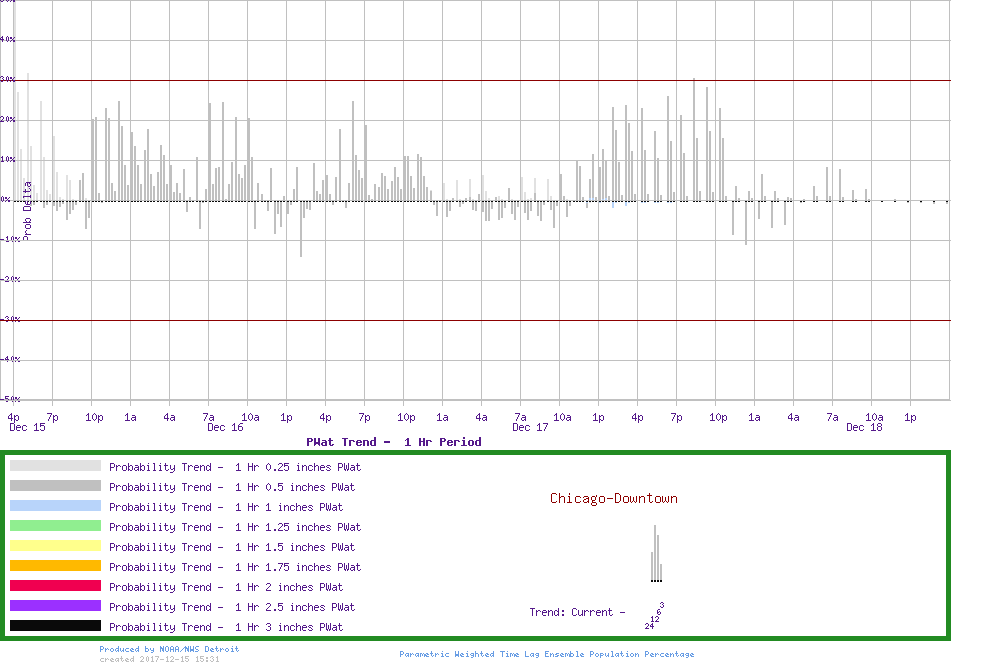
Task: Click the black 3 inches PWat swatch
Action: 55,626
